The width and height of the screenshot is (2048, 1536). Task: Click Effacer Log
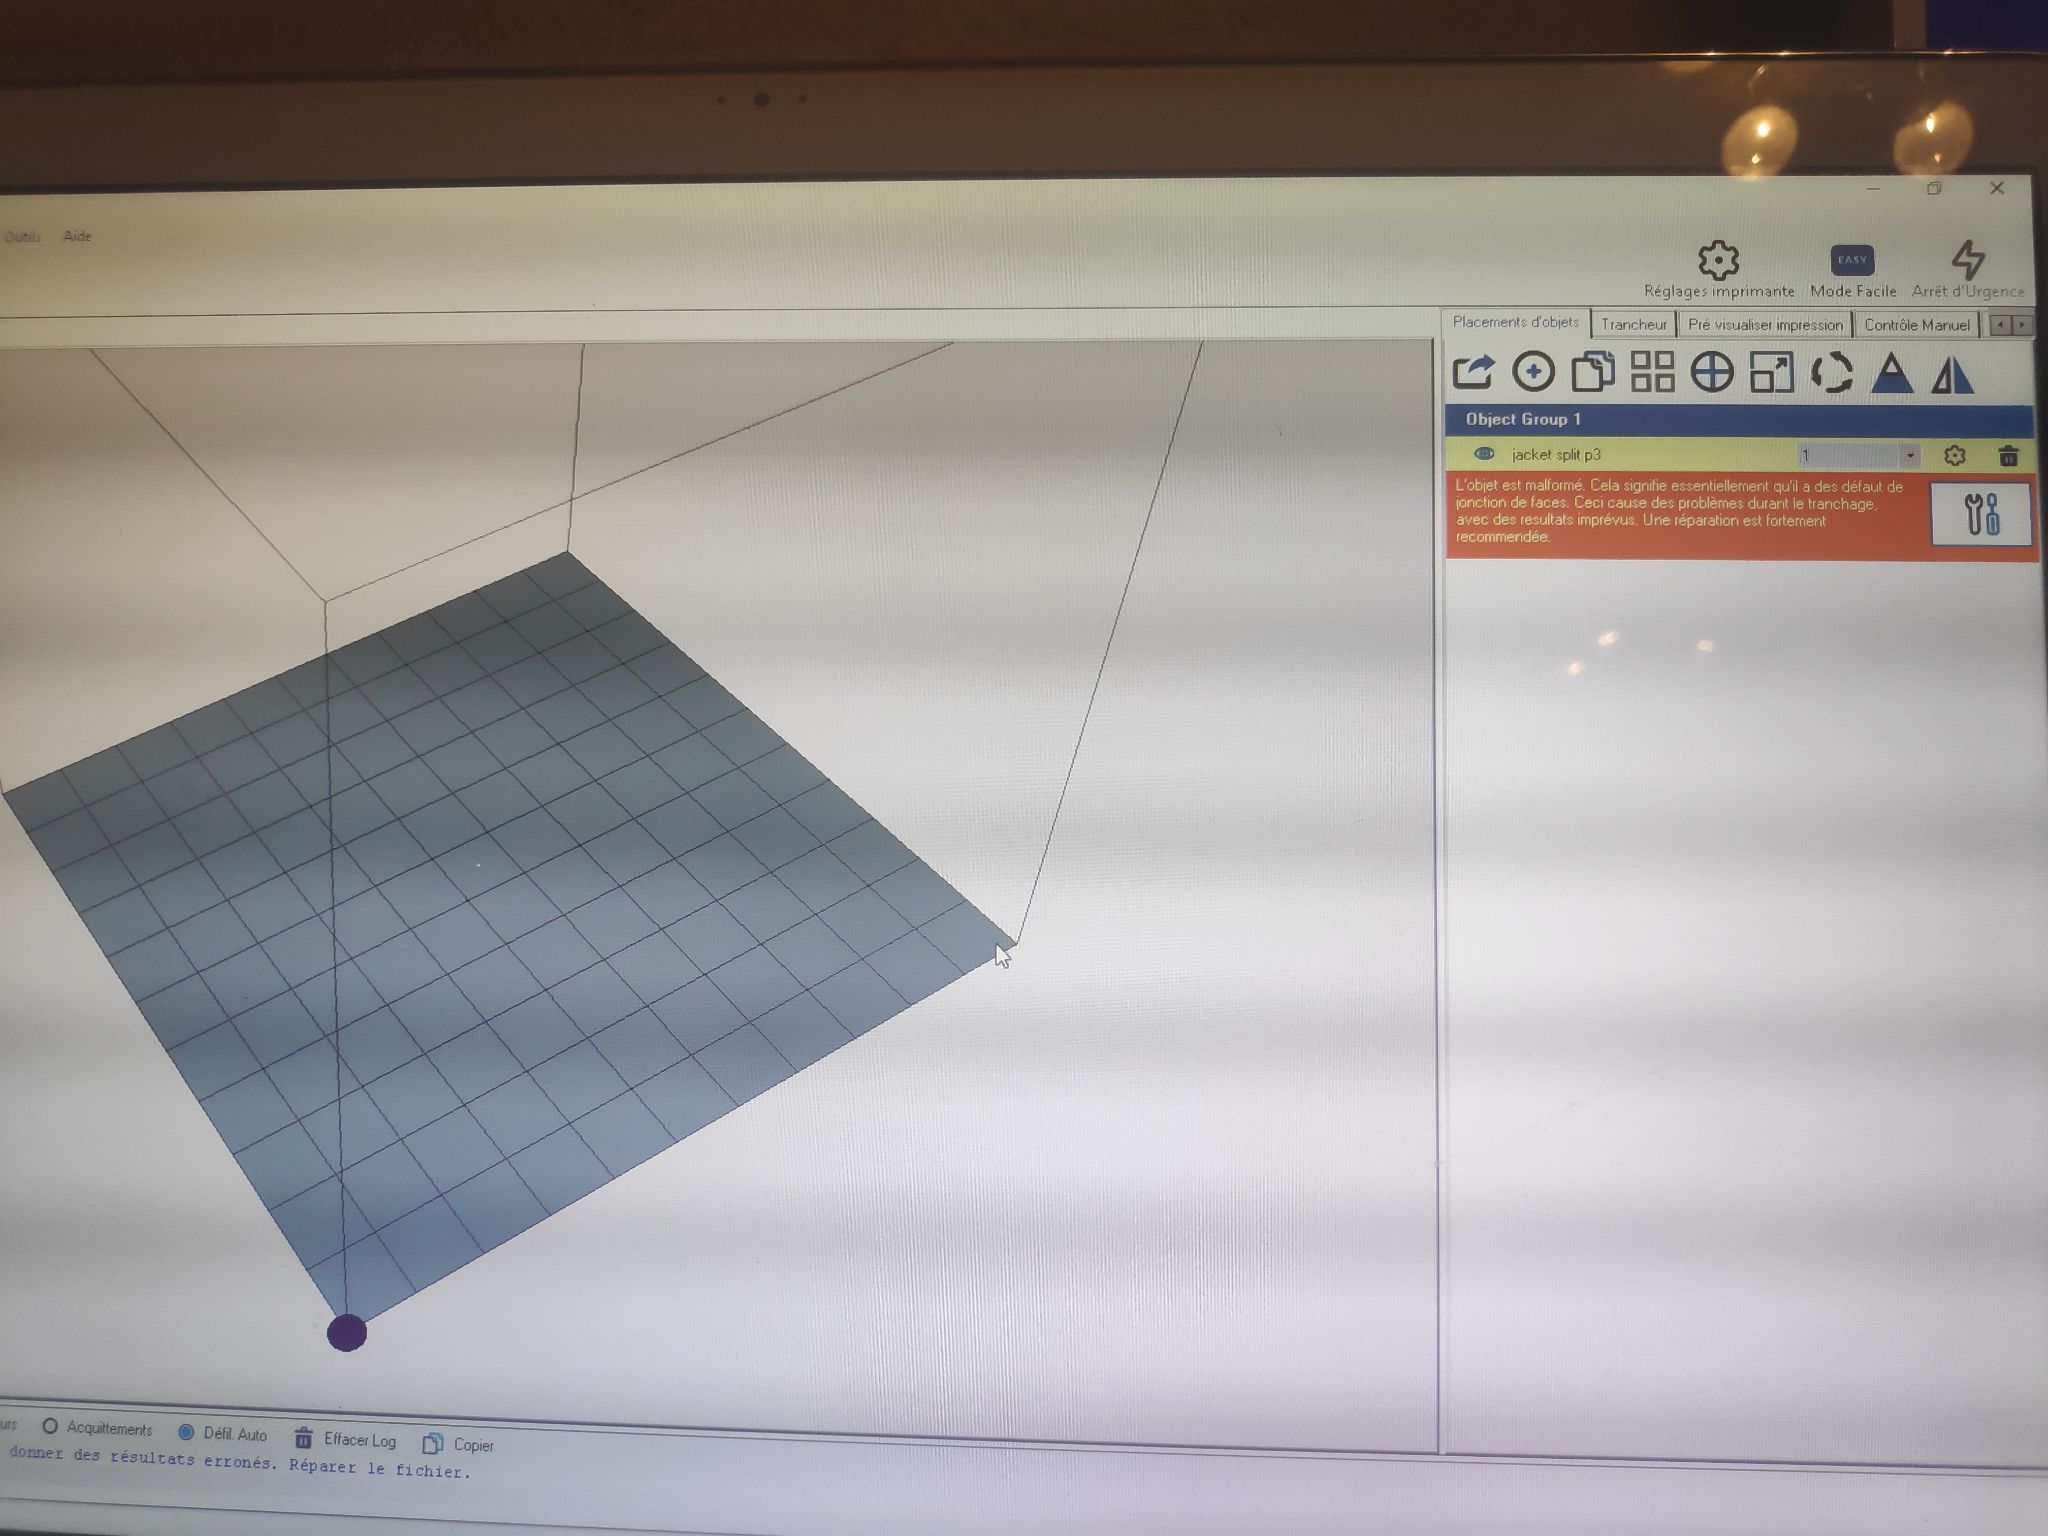[x=345, y=1439]
